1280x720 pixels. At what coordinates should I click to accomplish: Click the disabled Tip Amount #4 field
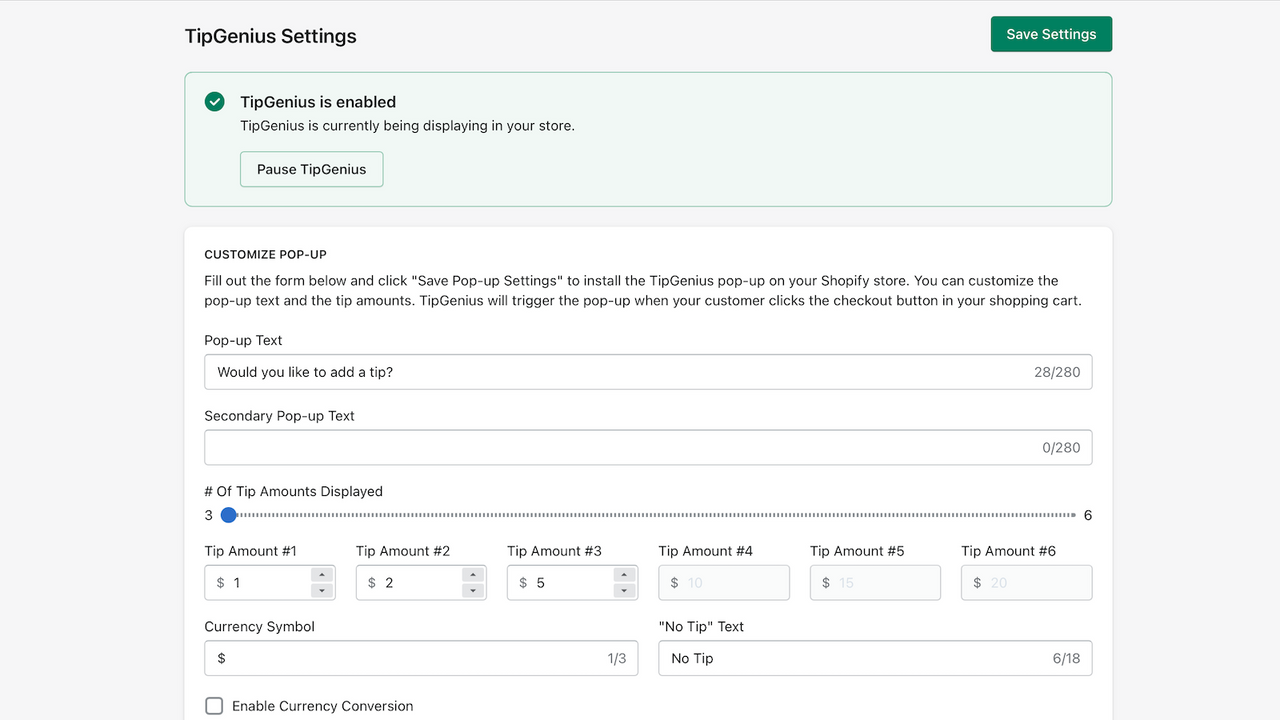[x=723, y=582]
